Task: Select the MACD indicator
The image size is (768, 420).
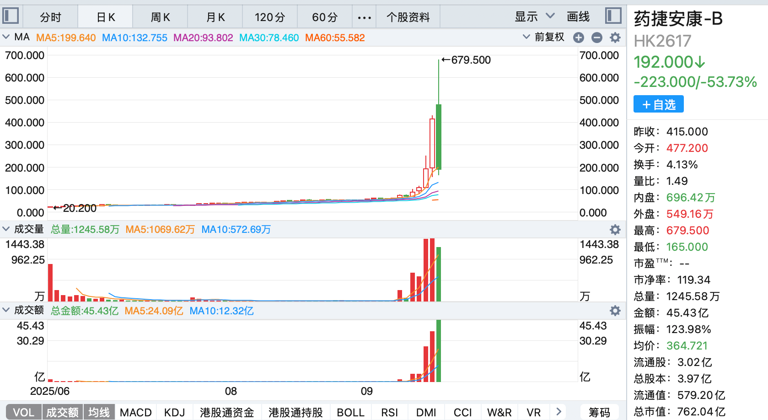Action: point(136,412)
